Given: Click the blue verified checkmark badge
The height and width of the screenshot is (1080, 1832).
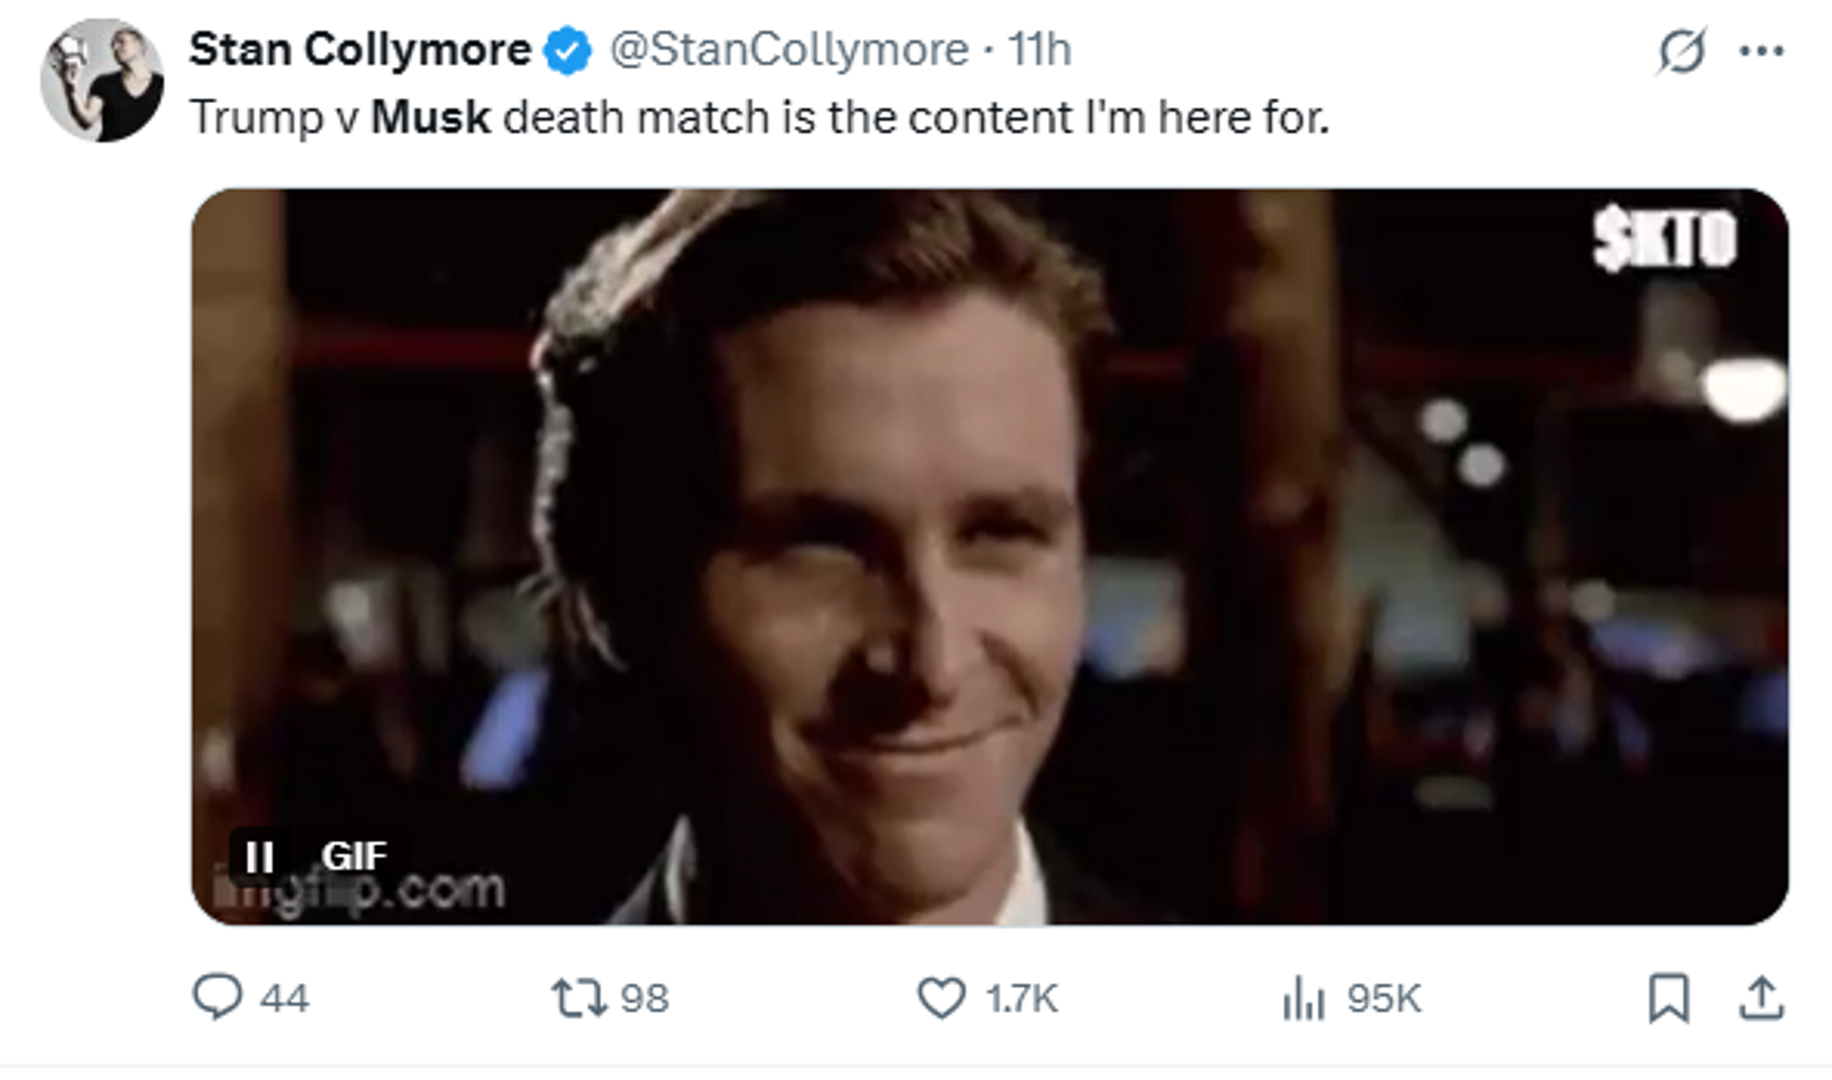Looking at the screenshot, I should 568,50.
